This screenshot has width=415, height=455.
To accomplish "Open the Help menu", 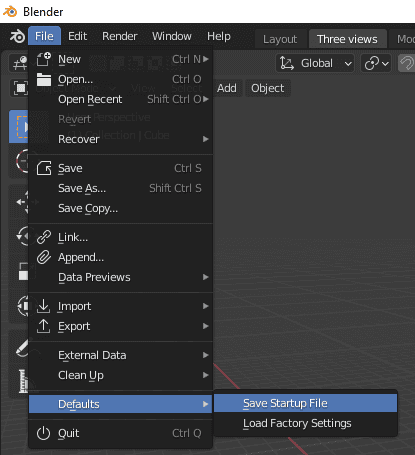I will click(219, 36).
